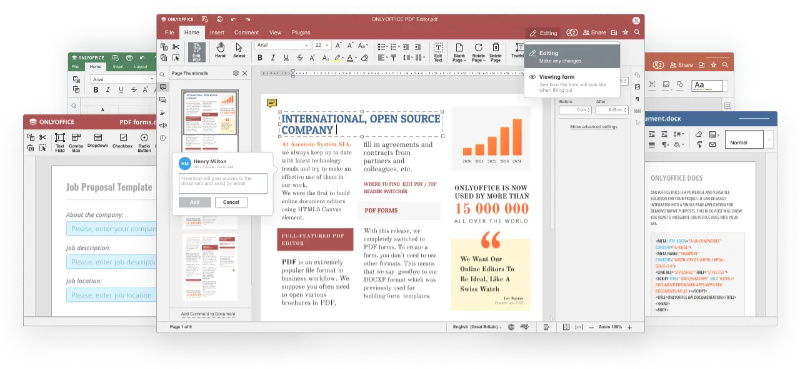Screen dimensions: 800x369
Task: Click Share in orange presentation window
Action: click(x=681, y=65)
